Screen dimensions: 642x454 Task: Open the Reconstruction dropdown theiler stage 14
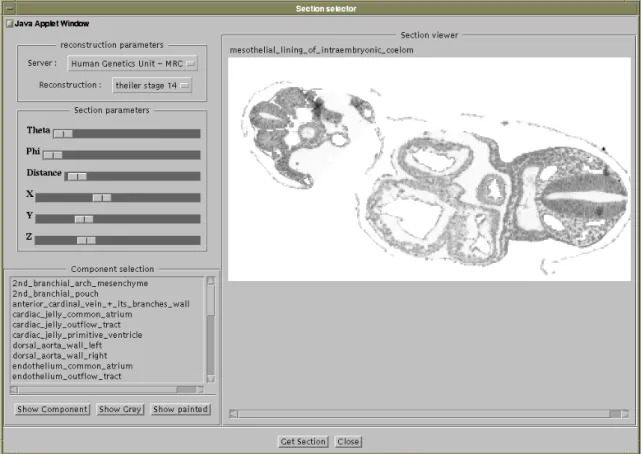pyautogui.click(x=151, y=85)
